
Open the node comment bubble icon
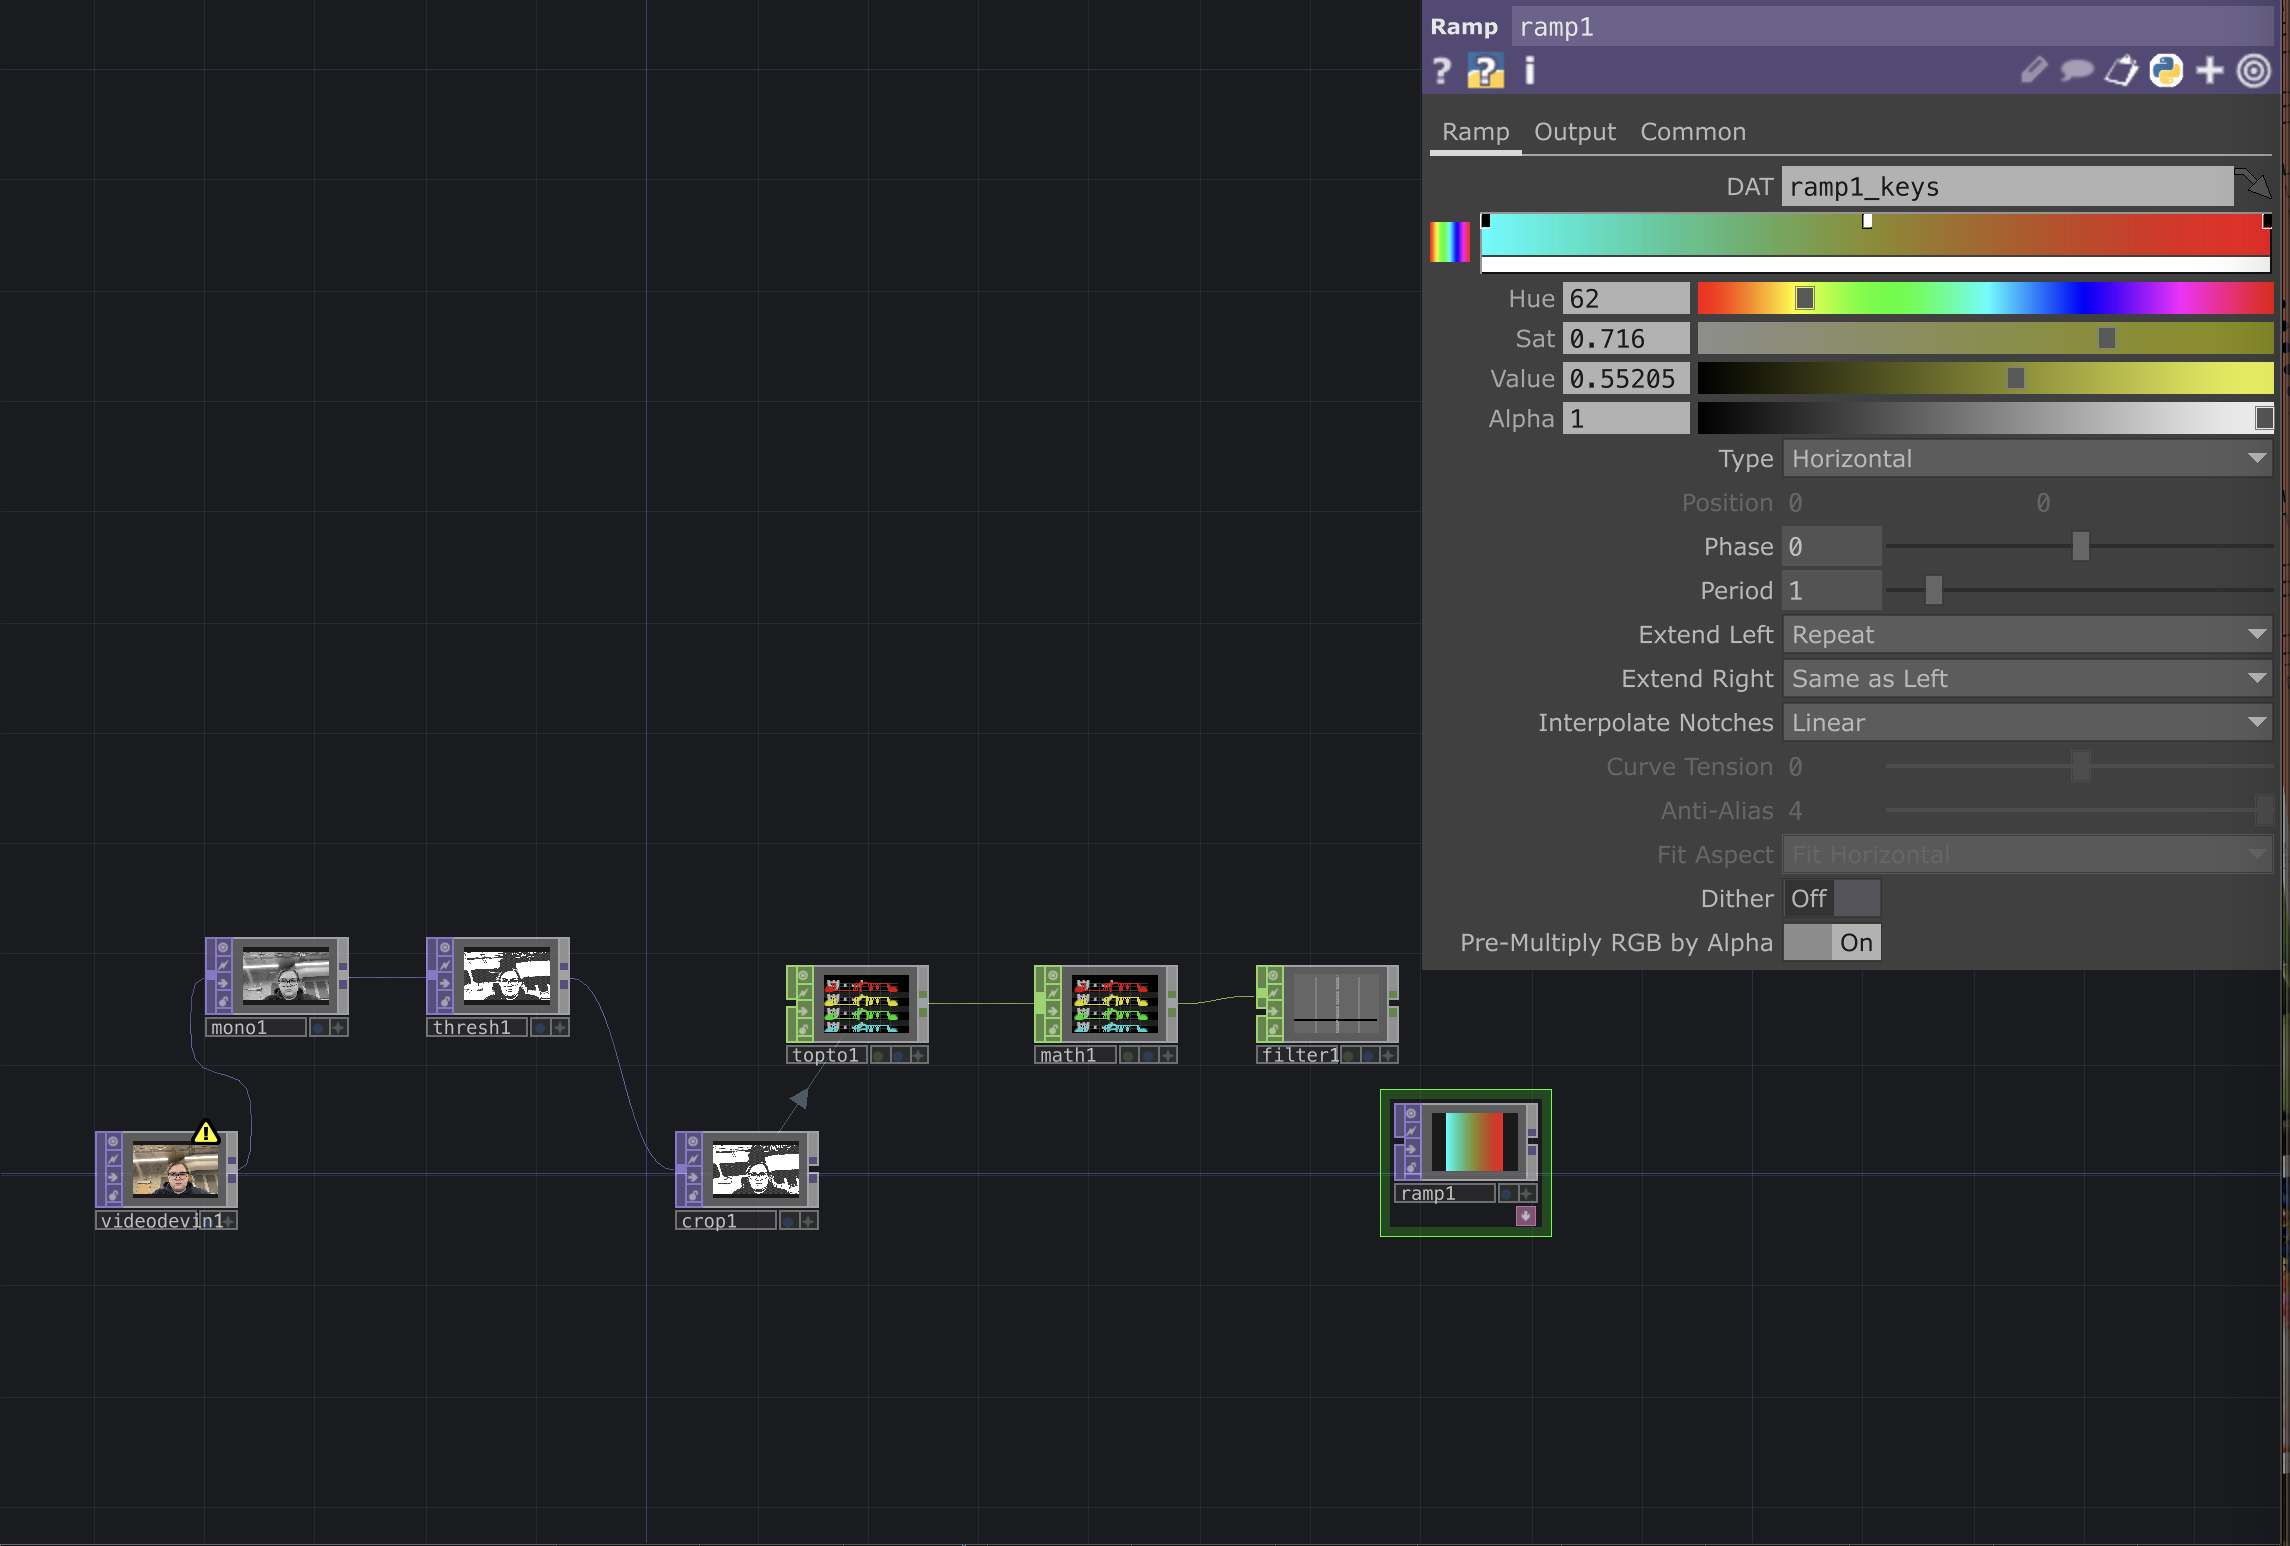(2077, 70)
